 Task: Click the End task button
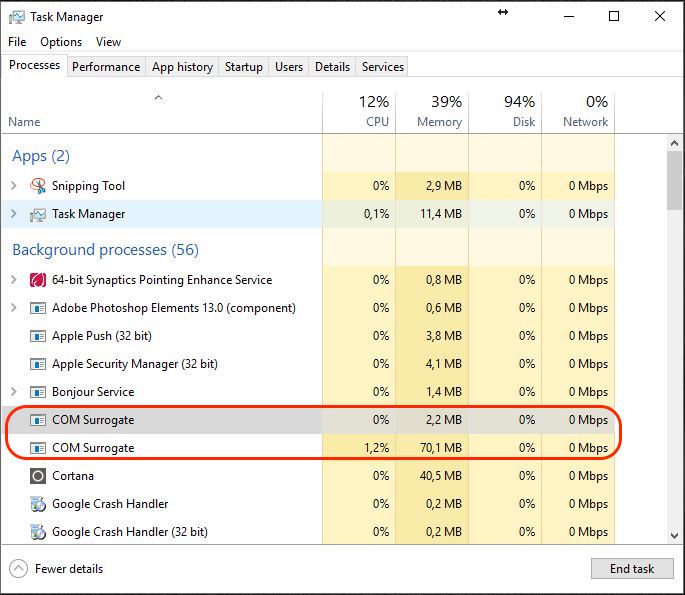coord(632,568)
